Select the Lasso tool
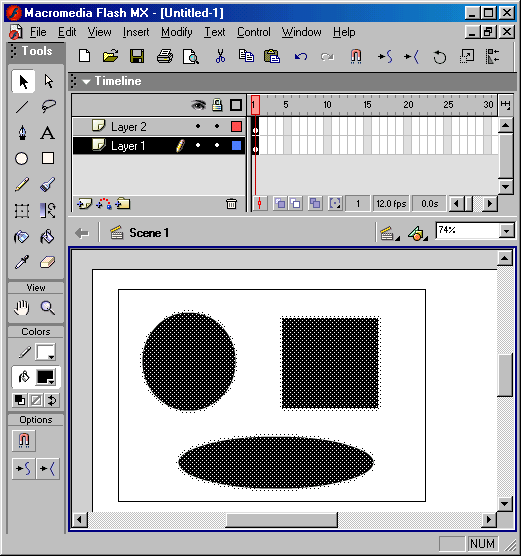521x556 pixels. point(48,107)
